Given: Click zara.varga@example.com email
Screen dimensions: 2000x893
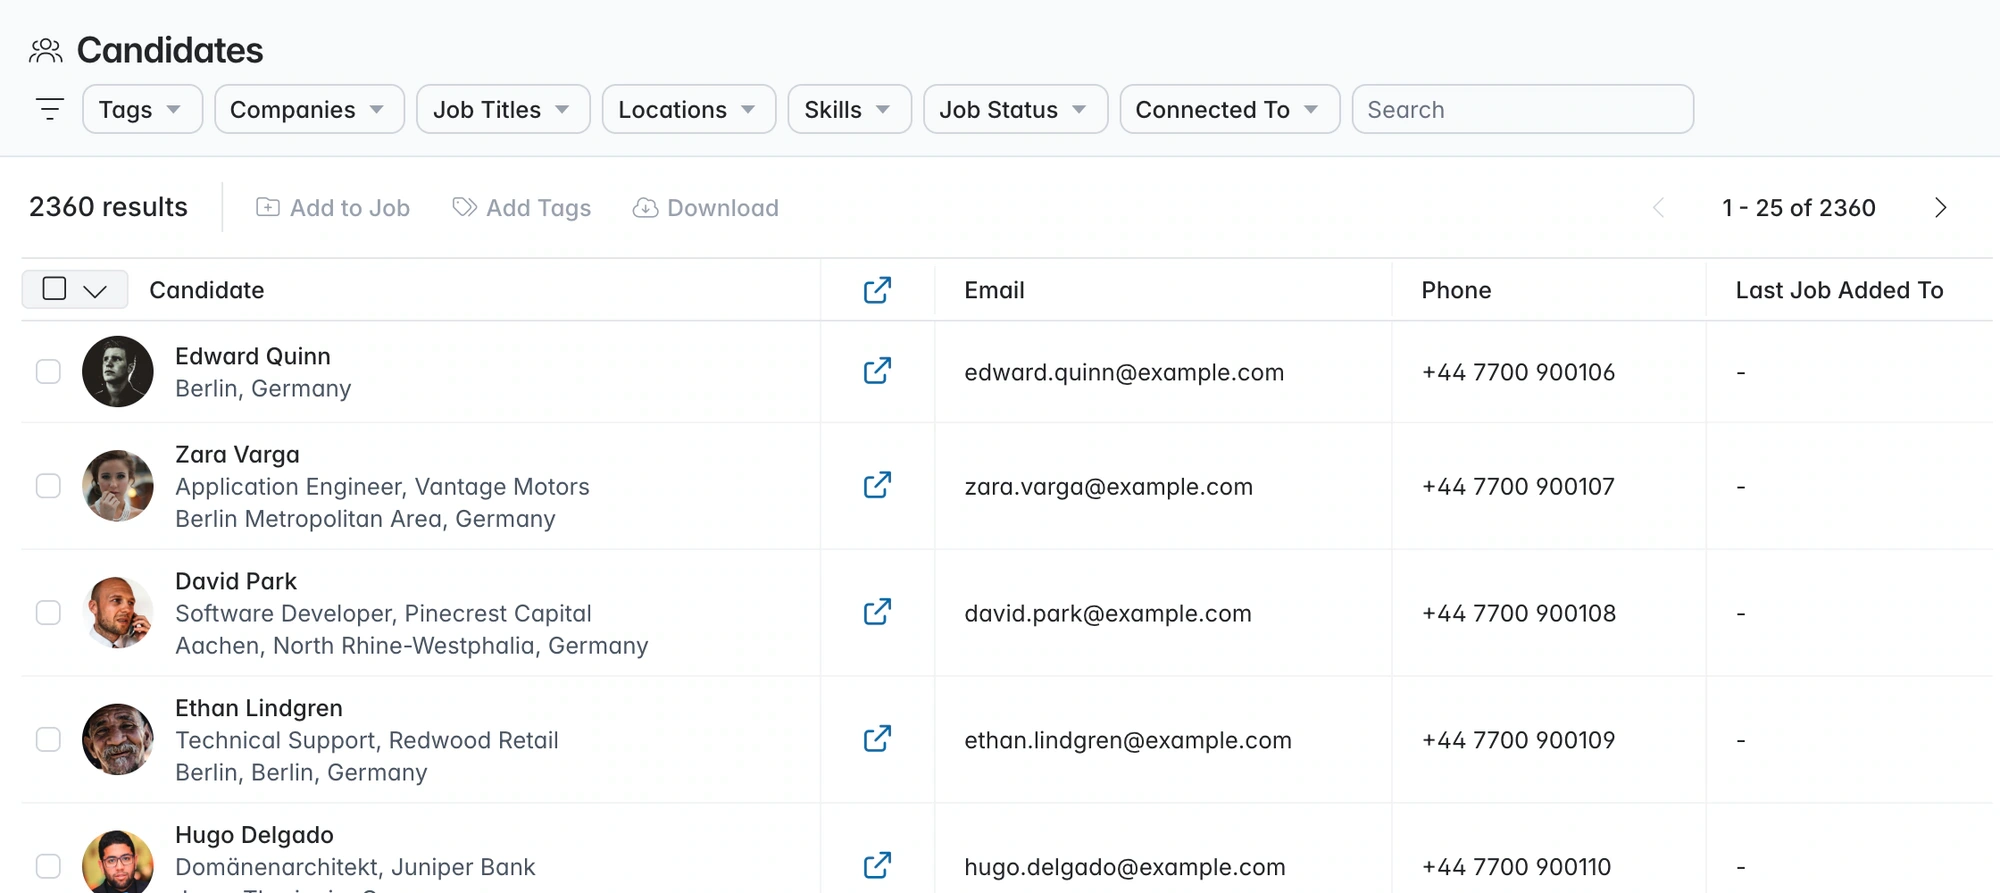Looking at the screenshot, I should (1108, 486).
